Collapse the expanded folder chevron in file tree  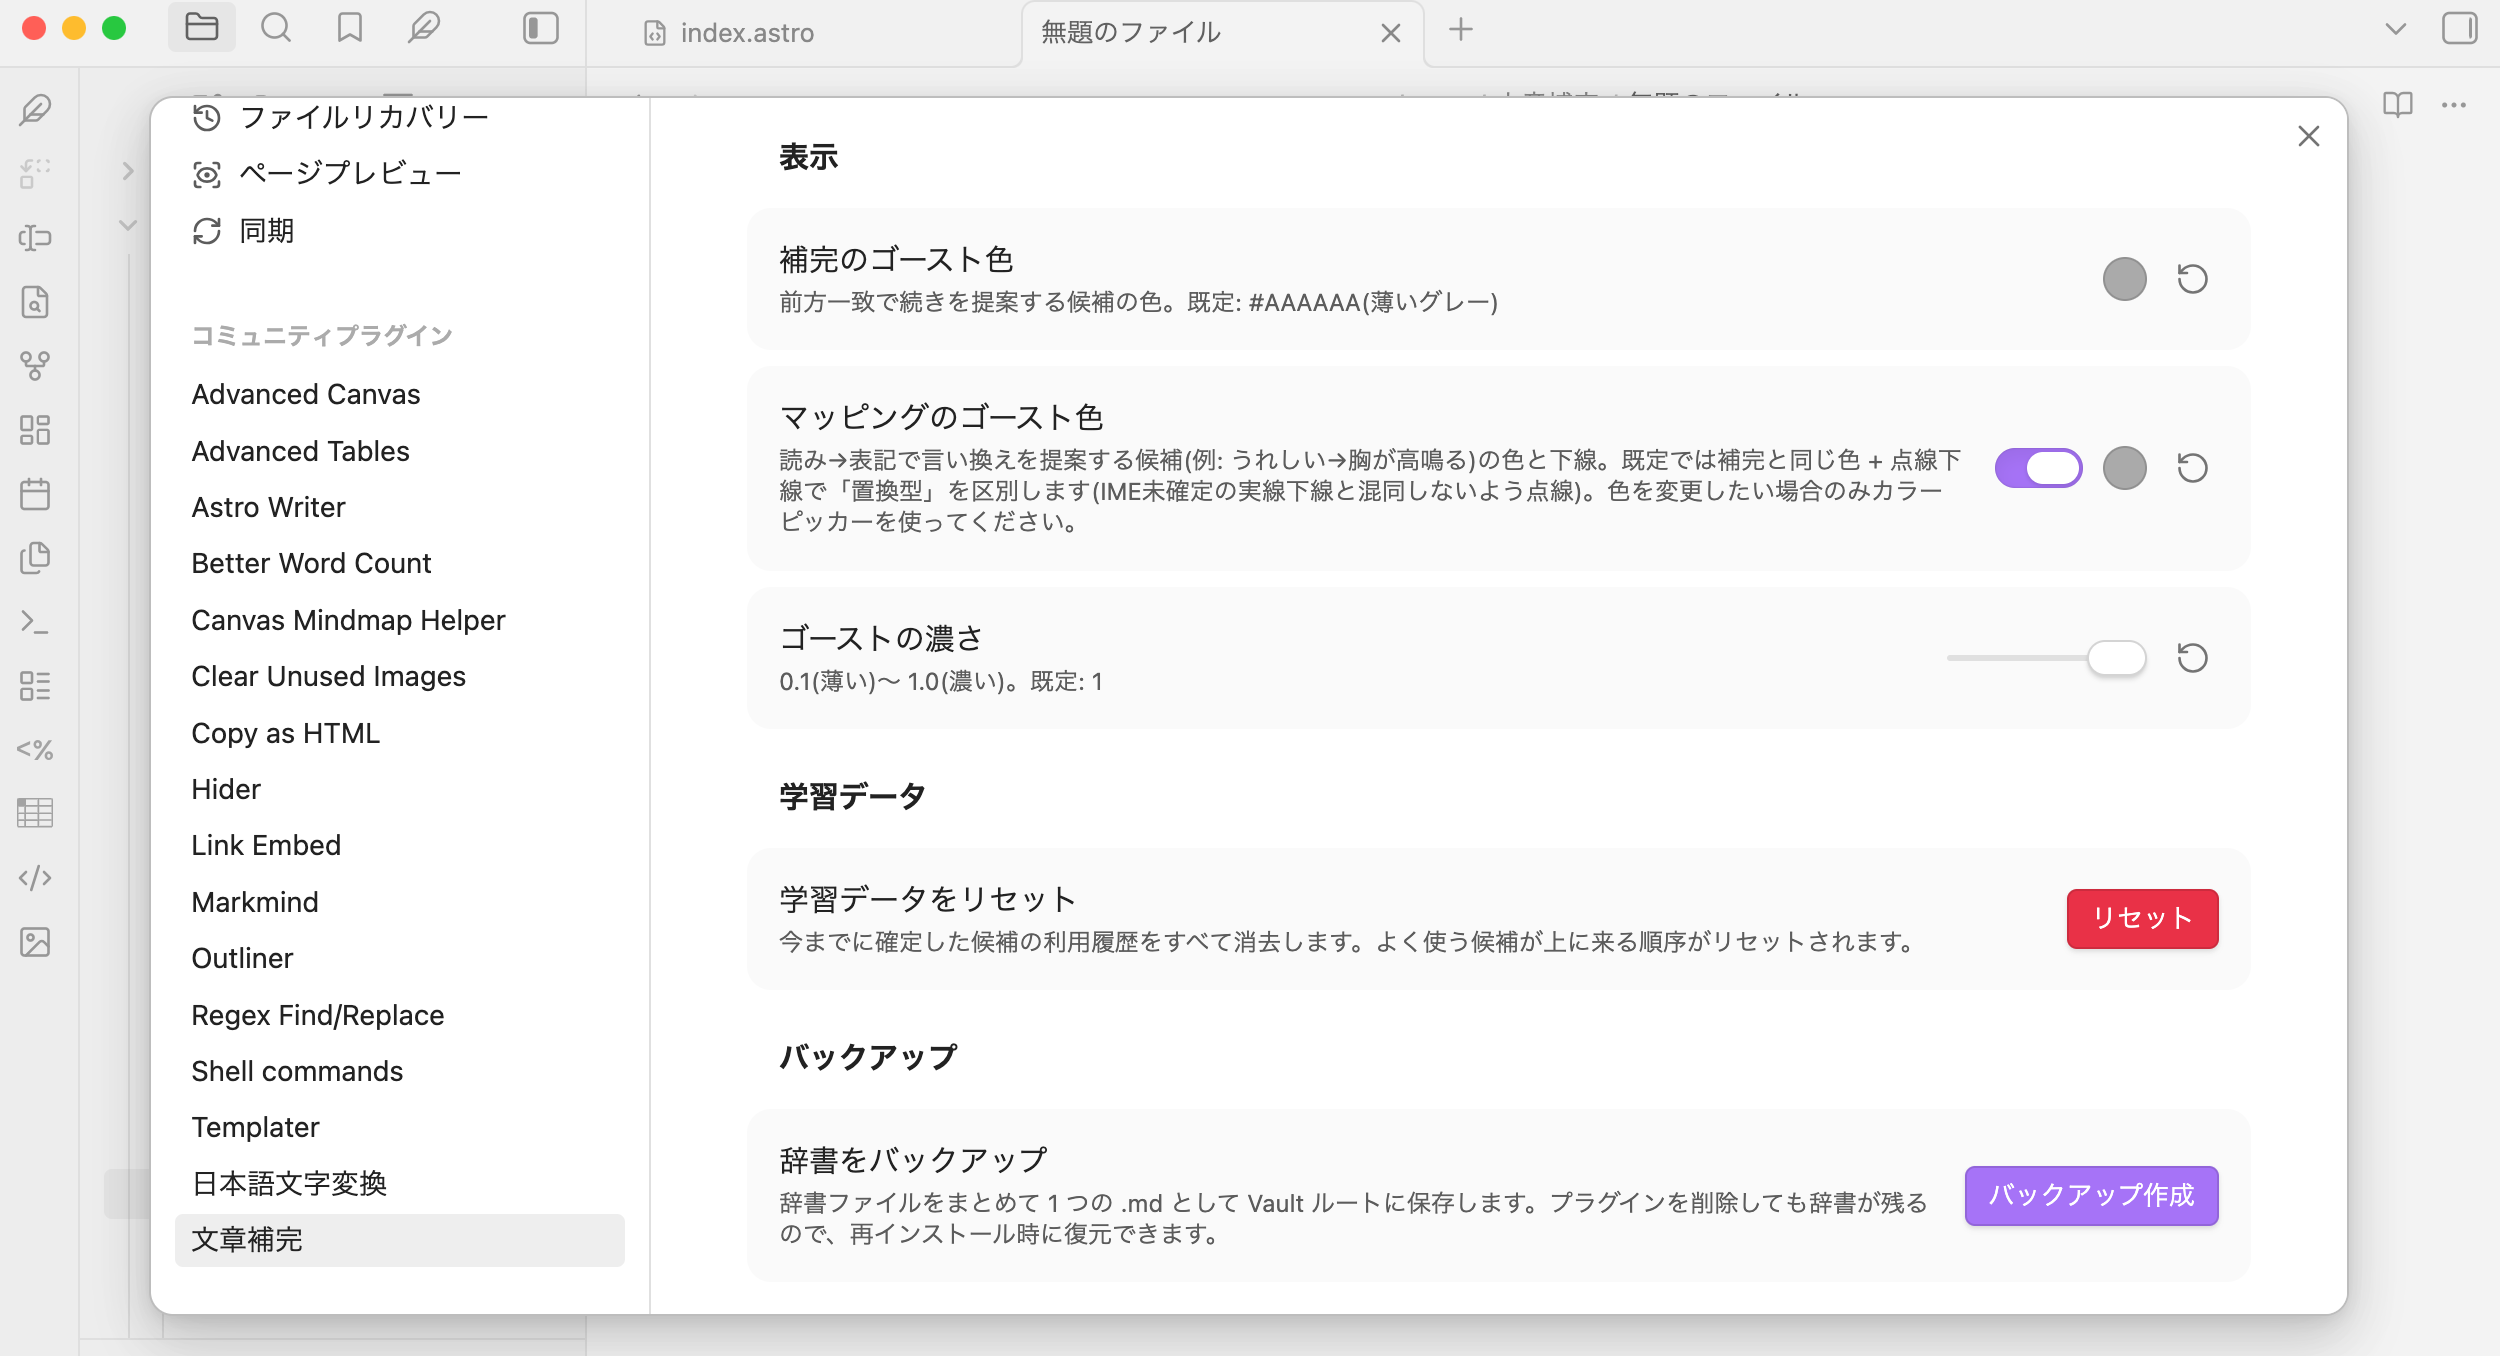coord(127,225)
